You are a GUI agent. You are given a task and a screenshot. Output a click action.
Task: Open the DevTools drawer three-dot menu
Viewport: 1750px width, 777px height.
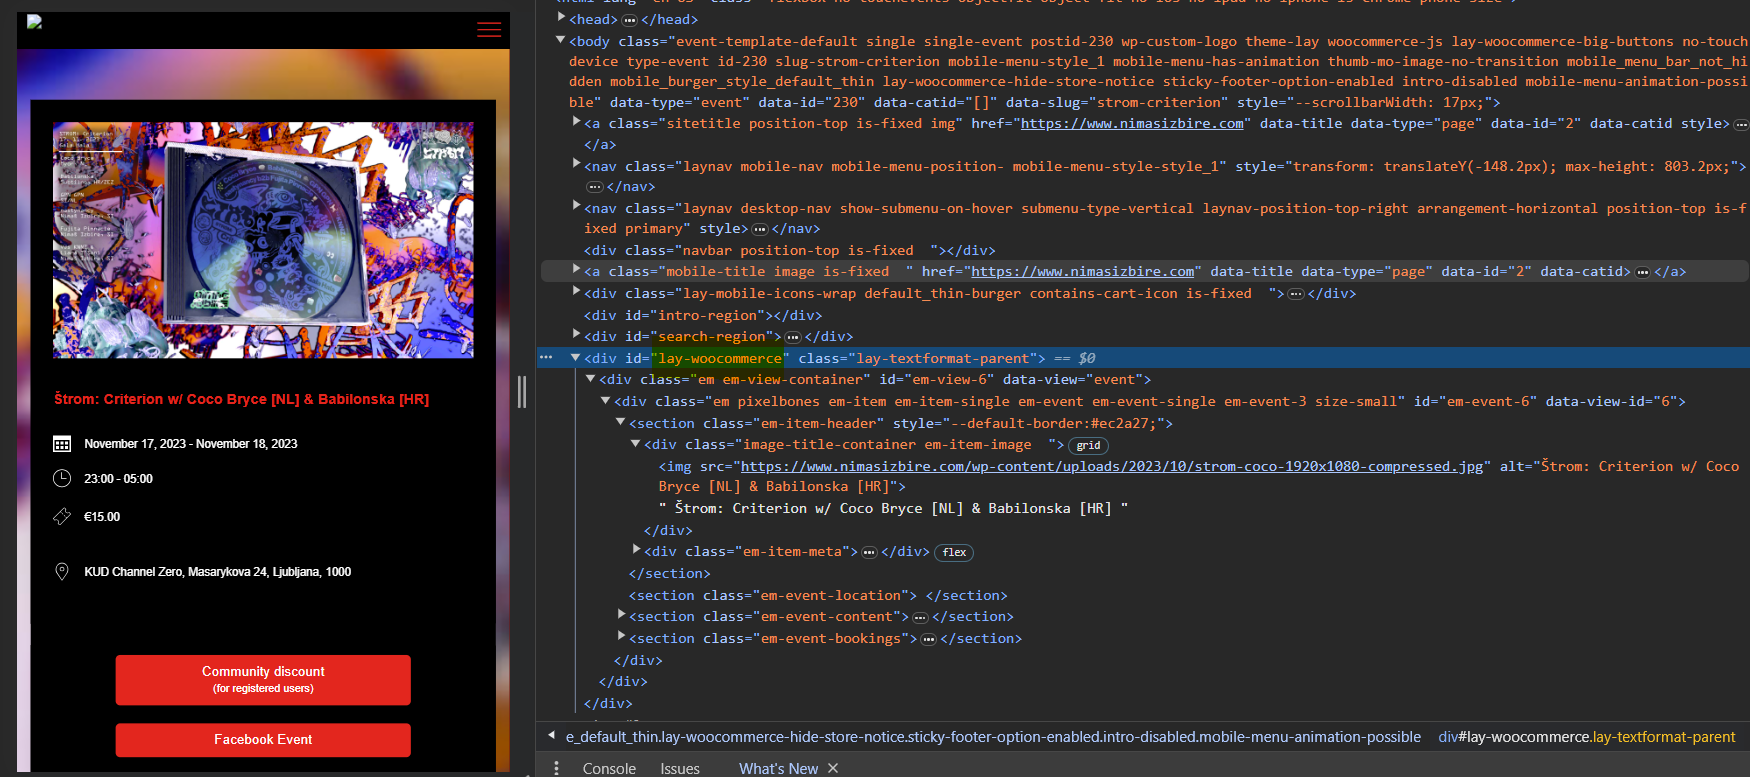556,768
